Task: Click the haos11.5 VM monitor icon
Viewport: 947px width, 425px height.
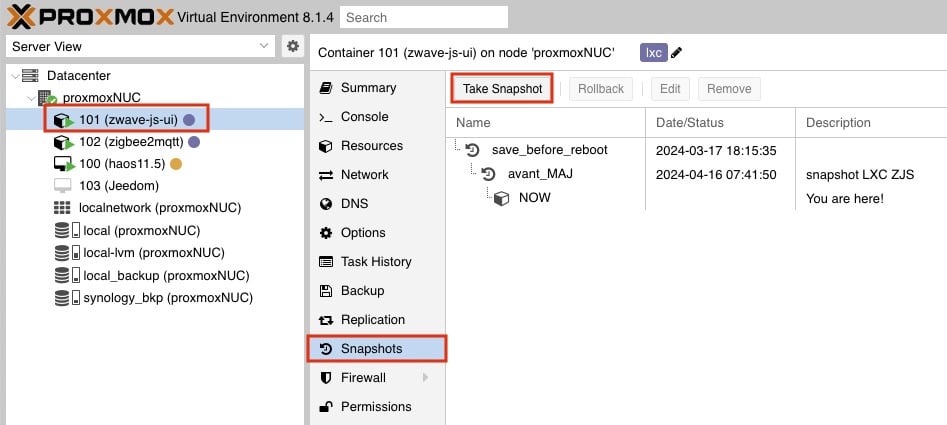Action: [x=63, y=164]
